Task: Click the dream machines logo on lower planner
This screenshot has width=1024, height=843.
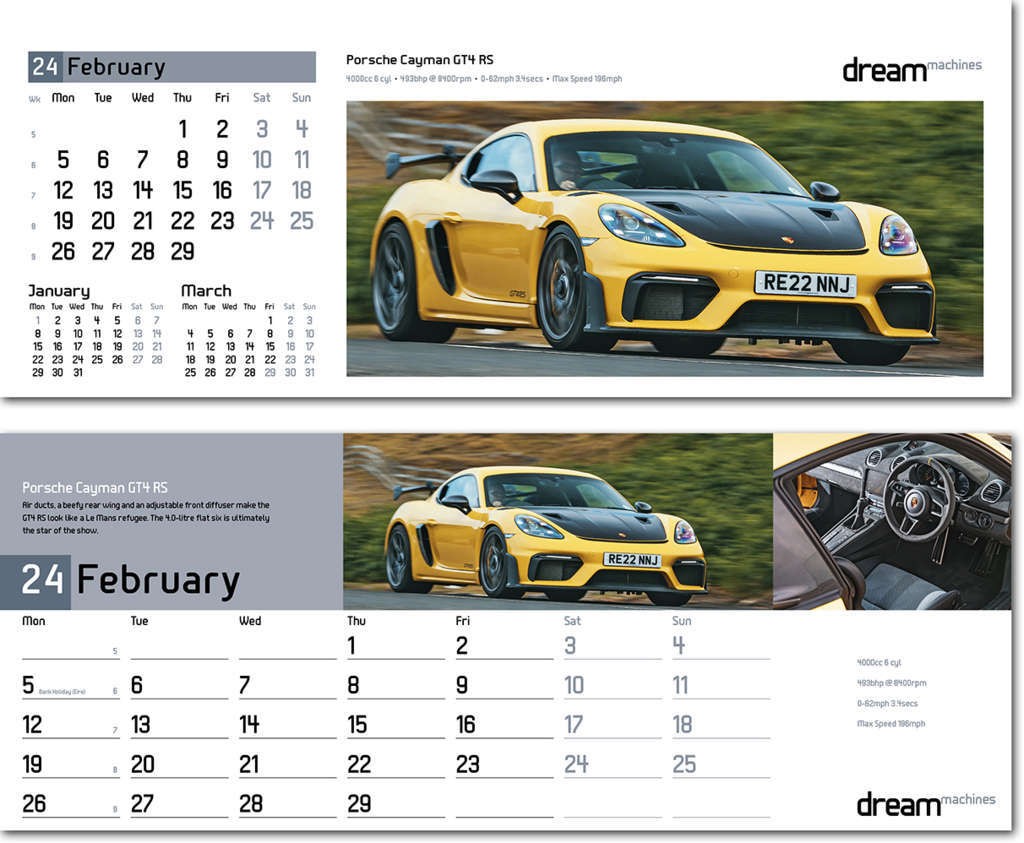Action: (926, 804)
